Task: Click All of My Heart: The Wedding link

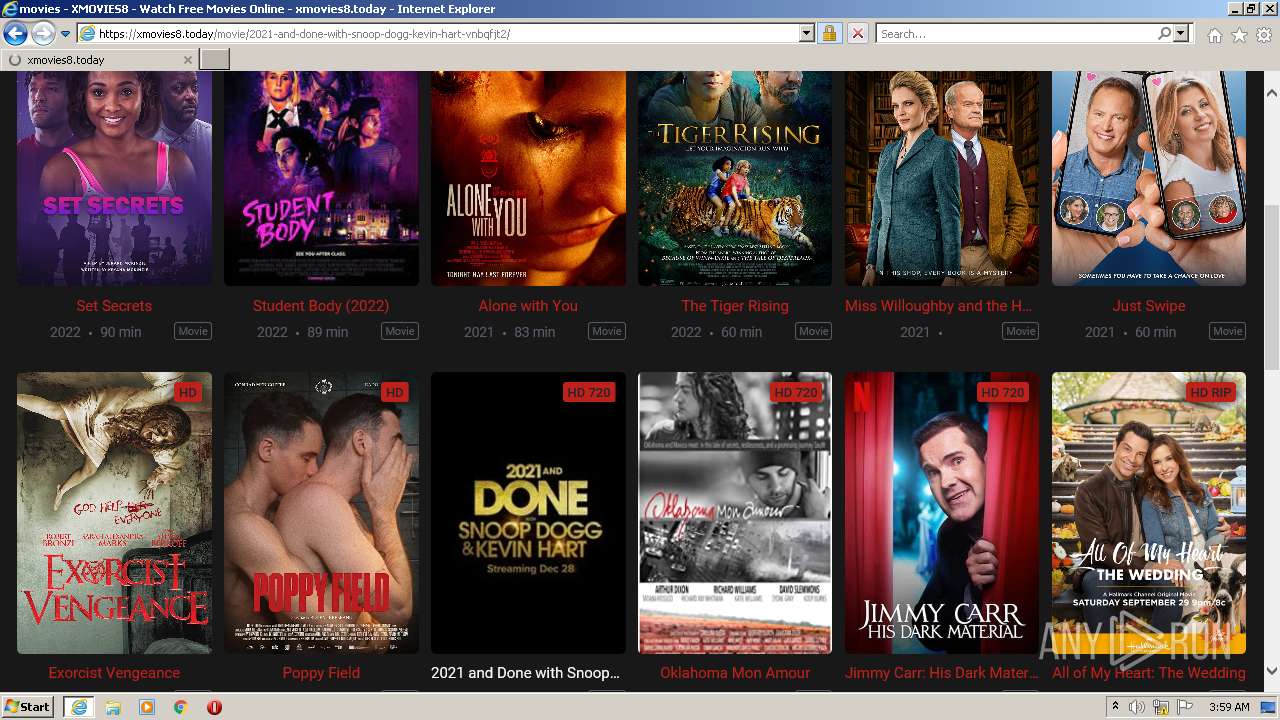Action: pyautogui.click(x=1149, y=673)
